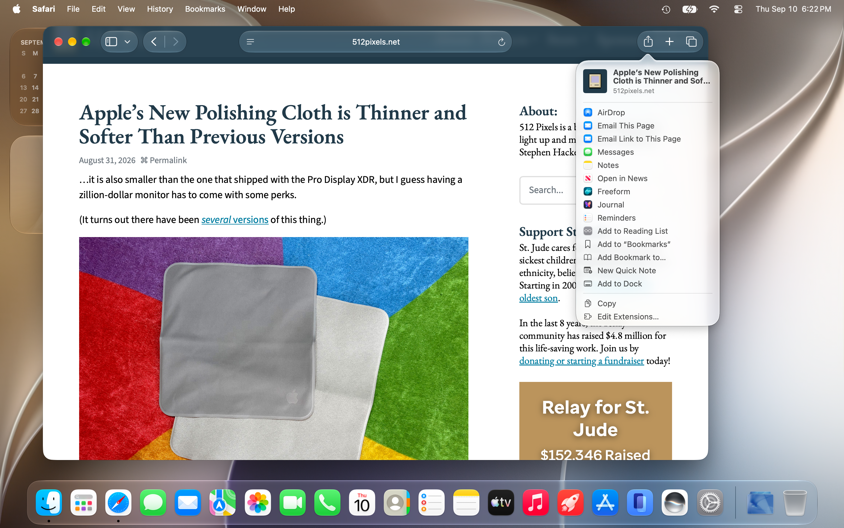Click the Search input field
844x528 pixels.
tap(548, 190)
